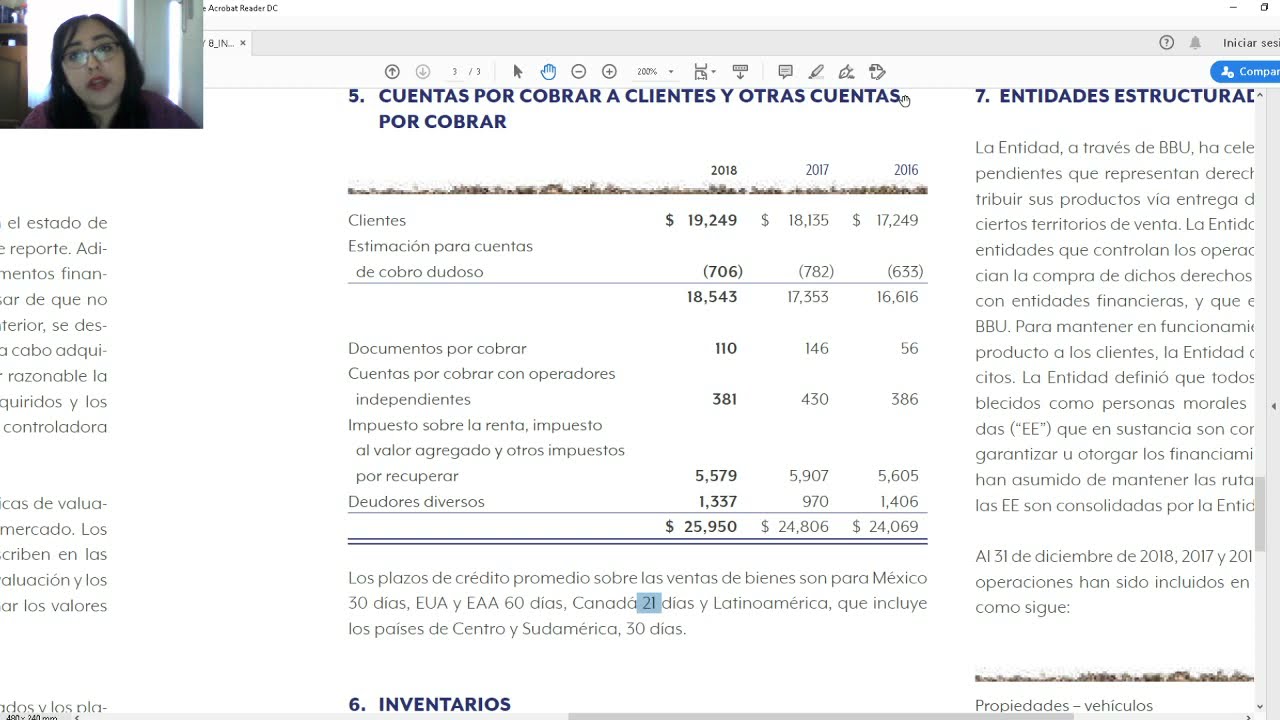This screenshot has width=1280, height=720.
Task: Click the Compartir share button
Action: [x=1246, y=72]
